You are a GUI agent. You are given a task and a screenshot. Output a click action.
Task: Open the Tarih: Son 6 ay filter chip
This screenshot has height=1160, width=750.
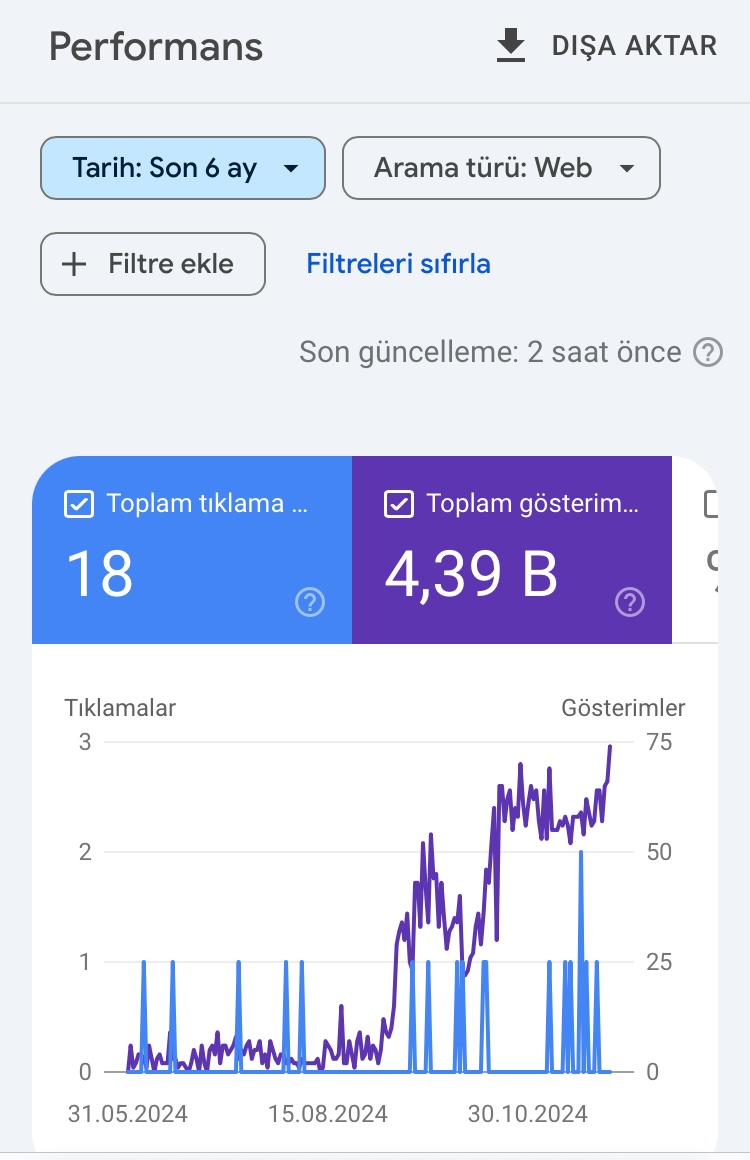click(x=183, y=168)
